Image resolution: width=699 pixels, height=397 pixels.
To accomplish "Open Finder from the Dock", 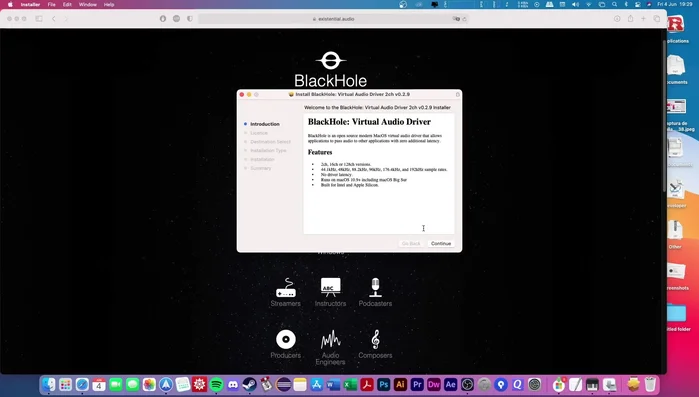I will click(49, 384).
